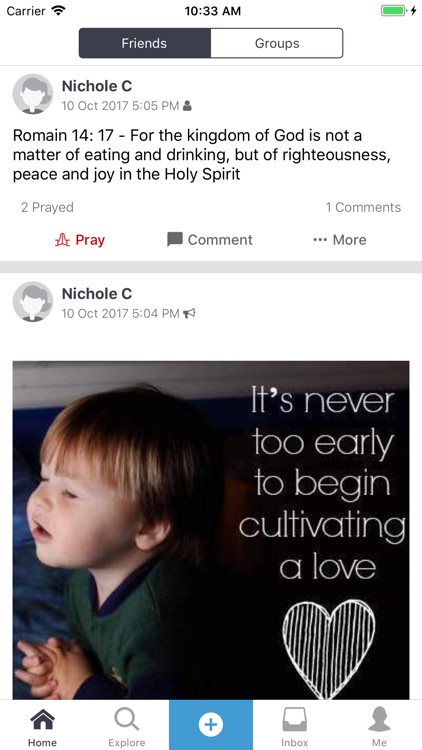Viewport: 422px width, 750px height.
Task: Tap the person privacy icon beside 5:05 PM
Action: 188,105
